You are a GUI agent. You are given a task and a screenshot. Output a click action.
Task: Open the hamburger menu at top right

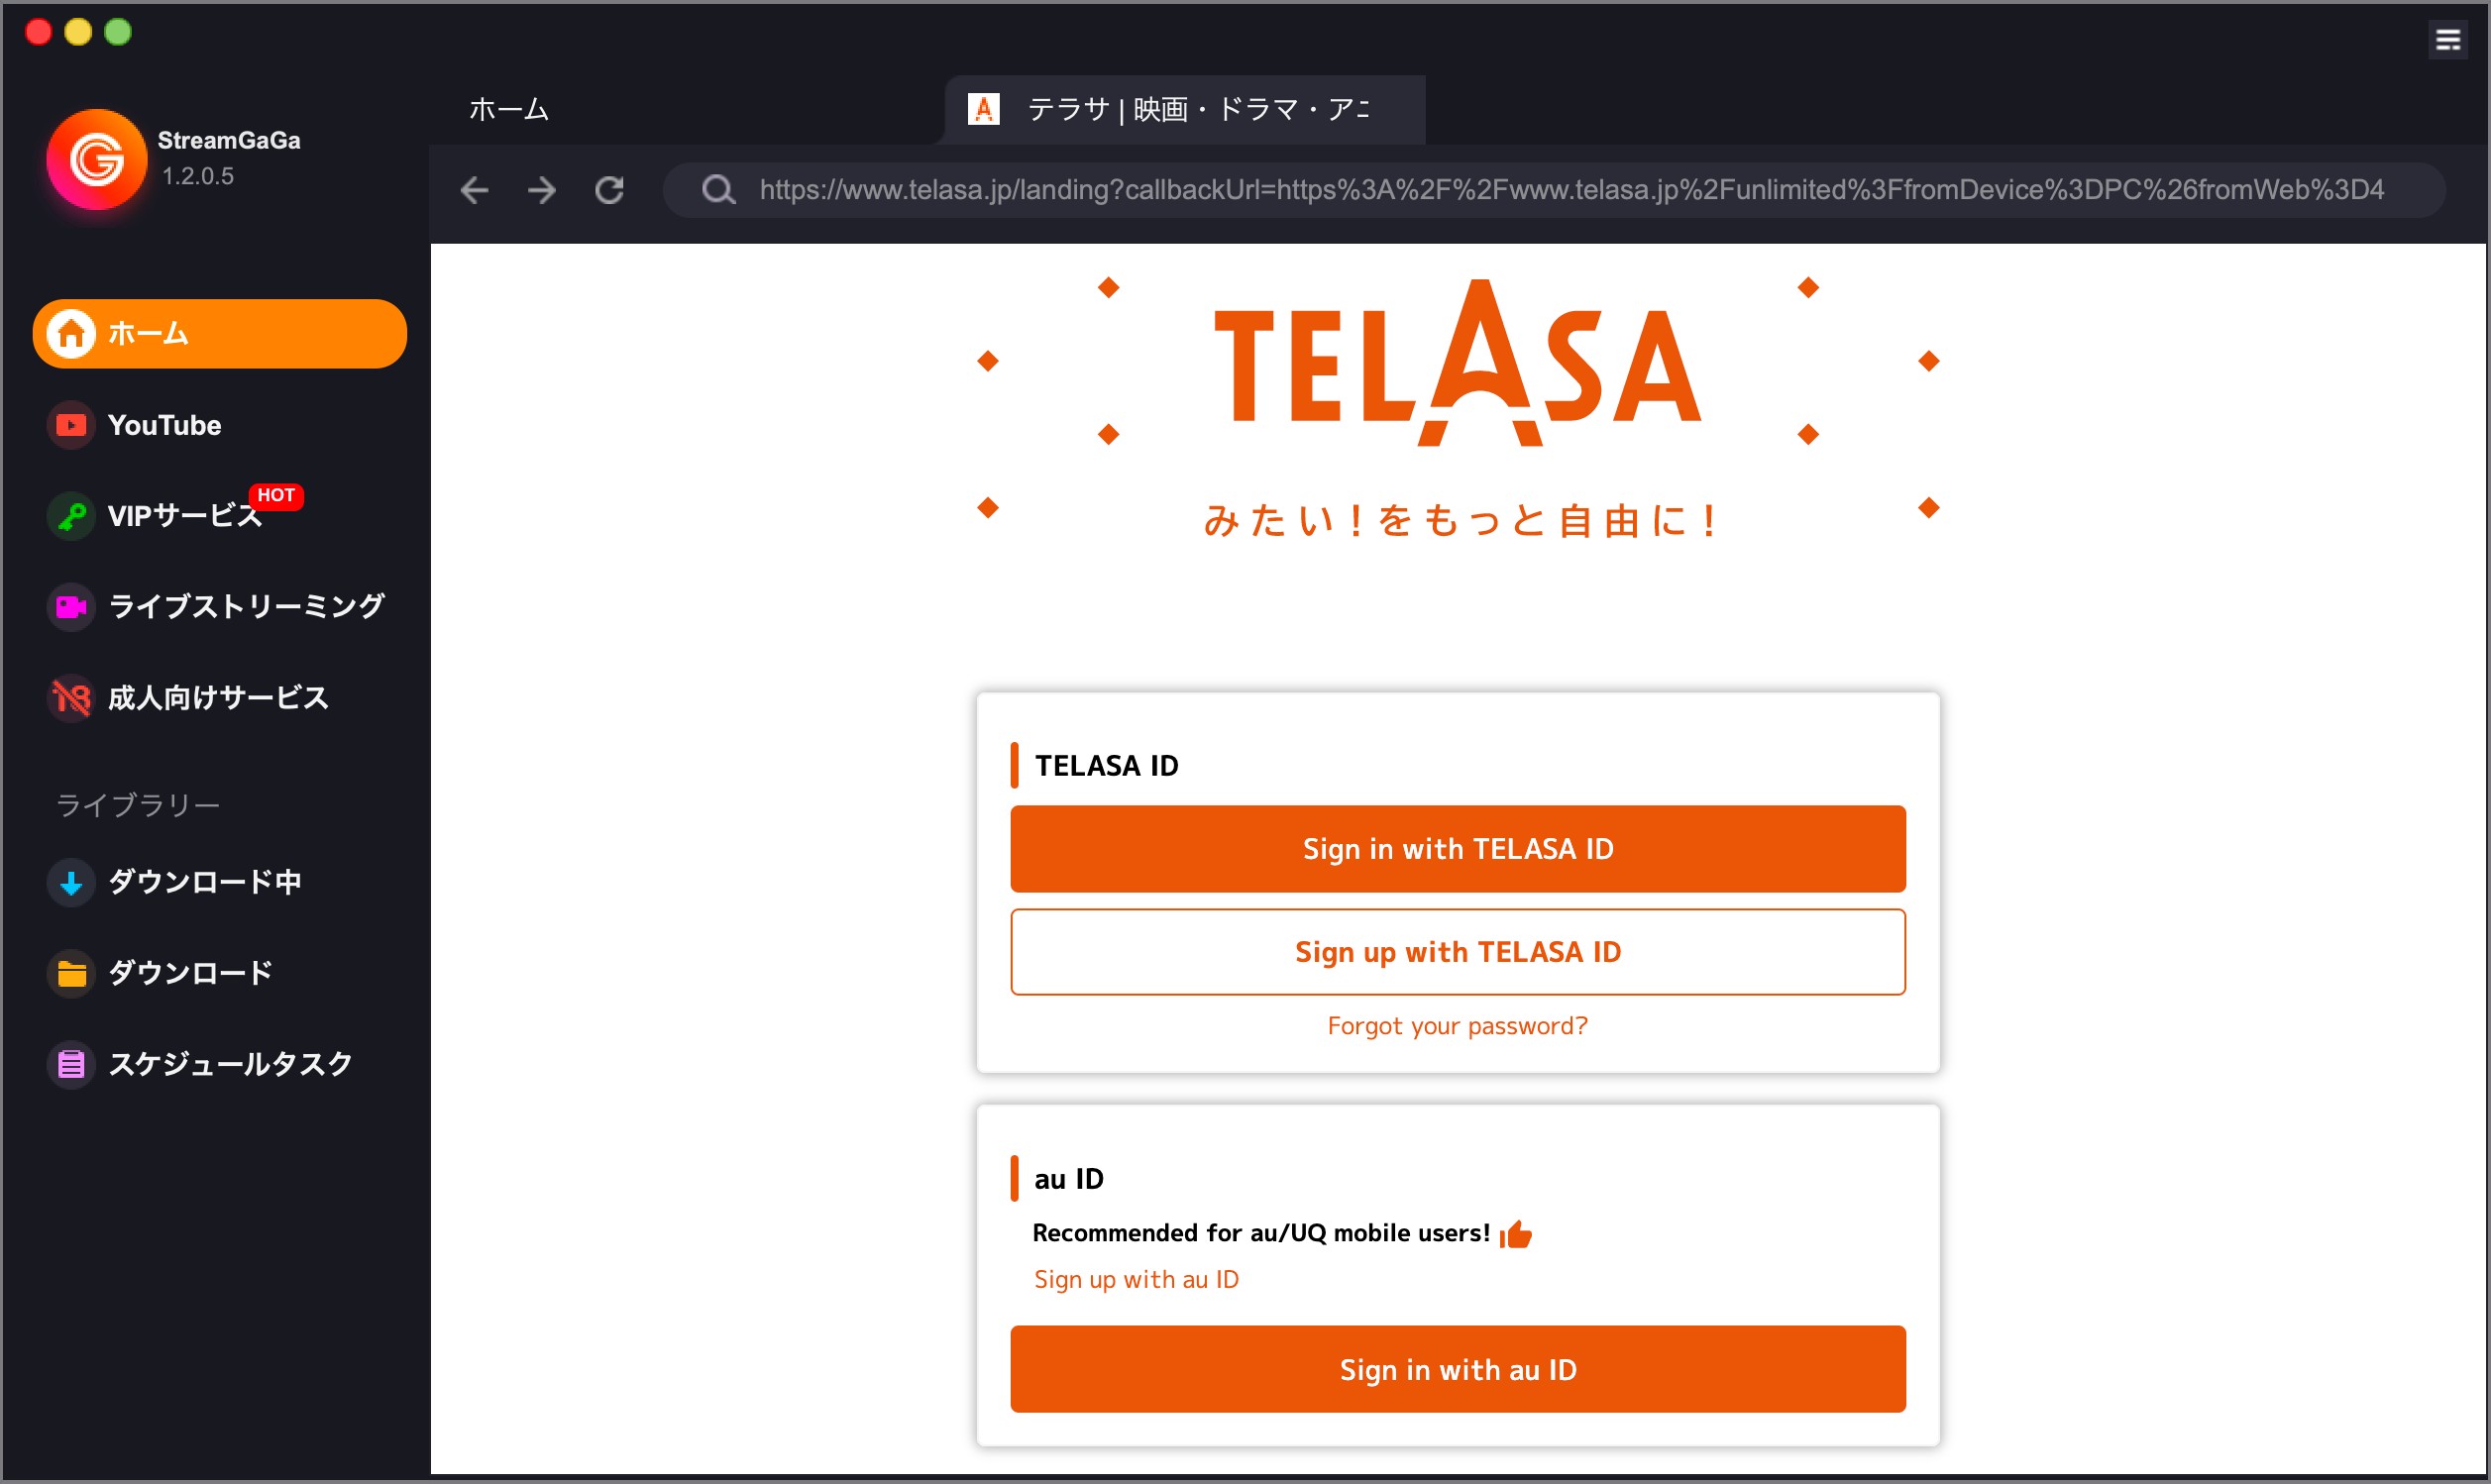2447,39
